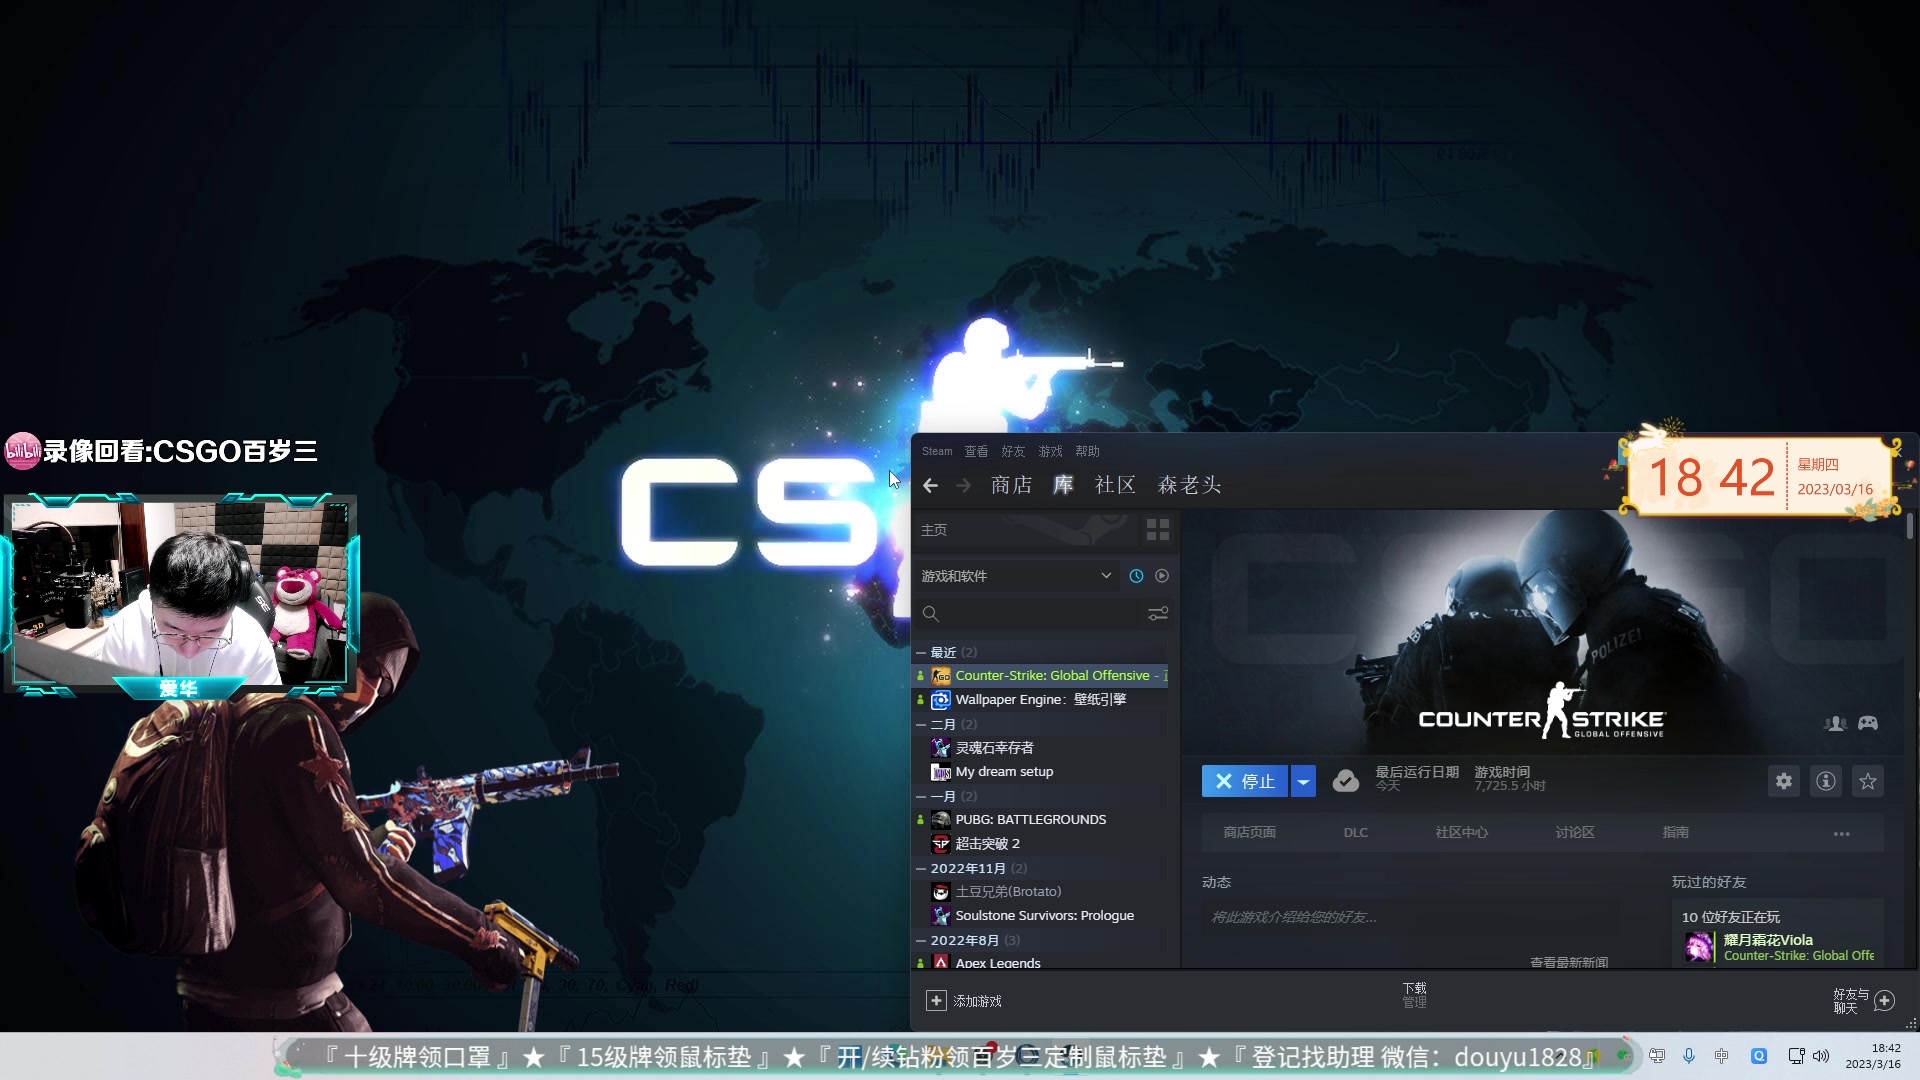Open more options ellipsis in game tabs
Screen dimensions: 1920x1080
(1841, 833)
